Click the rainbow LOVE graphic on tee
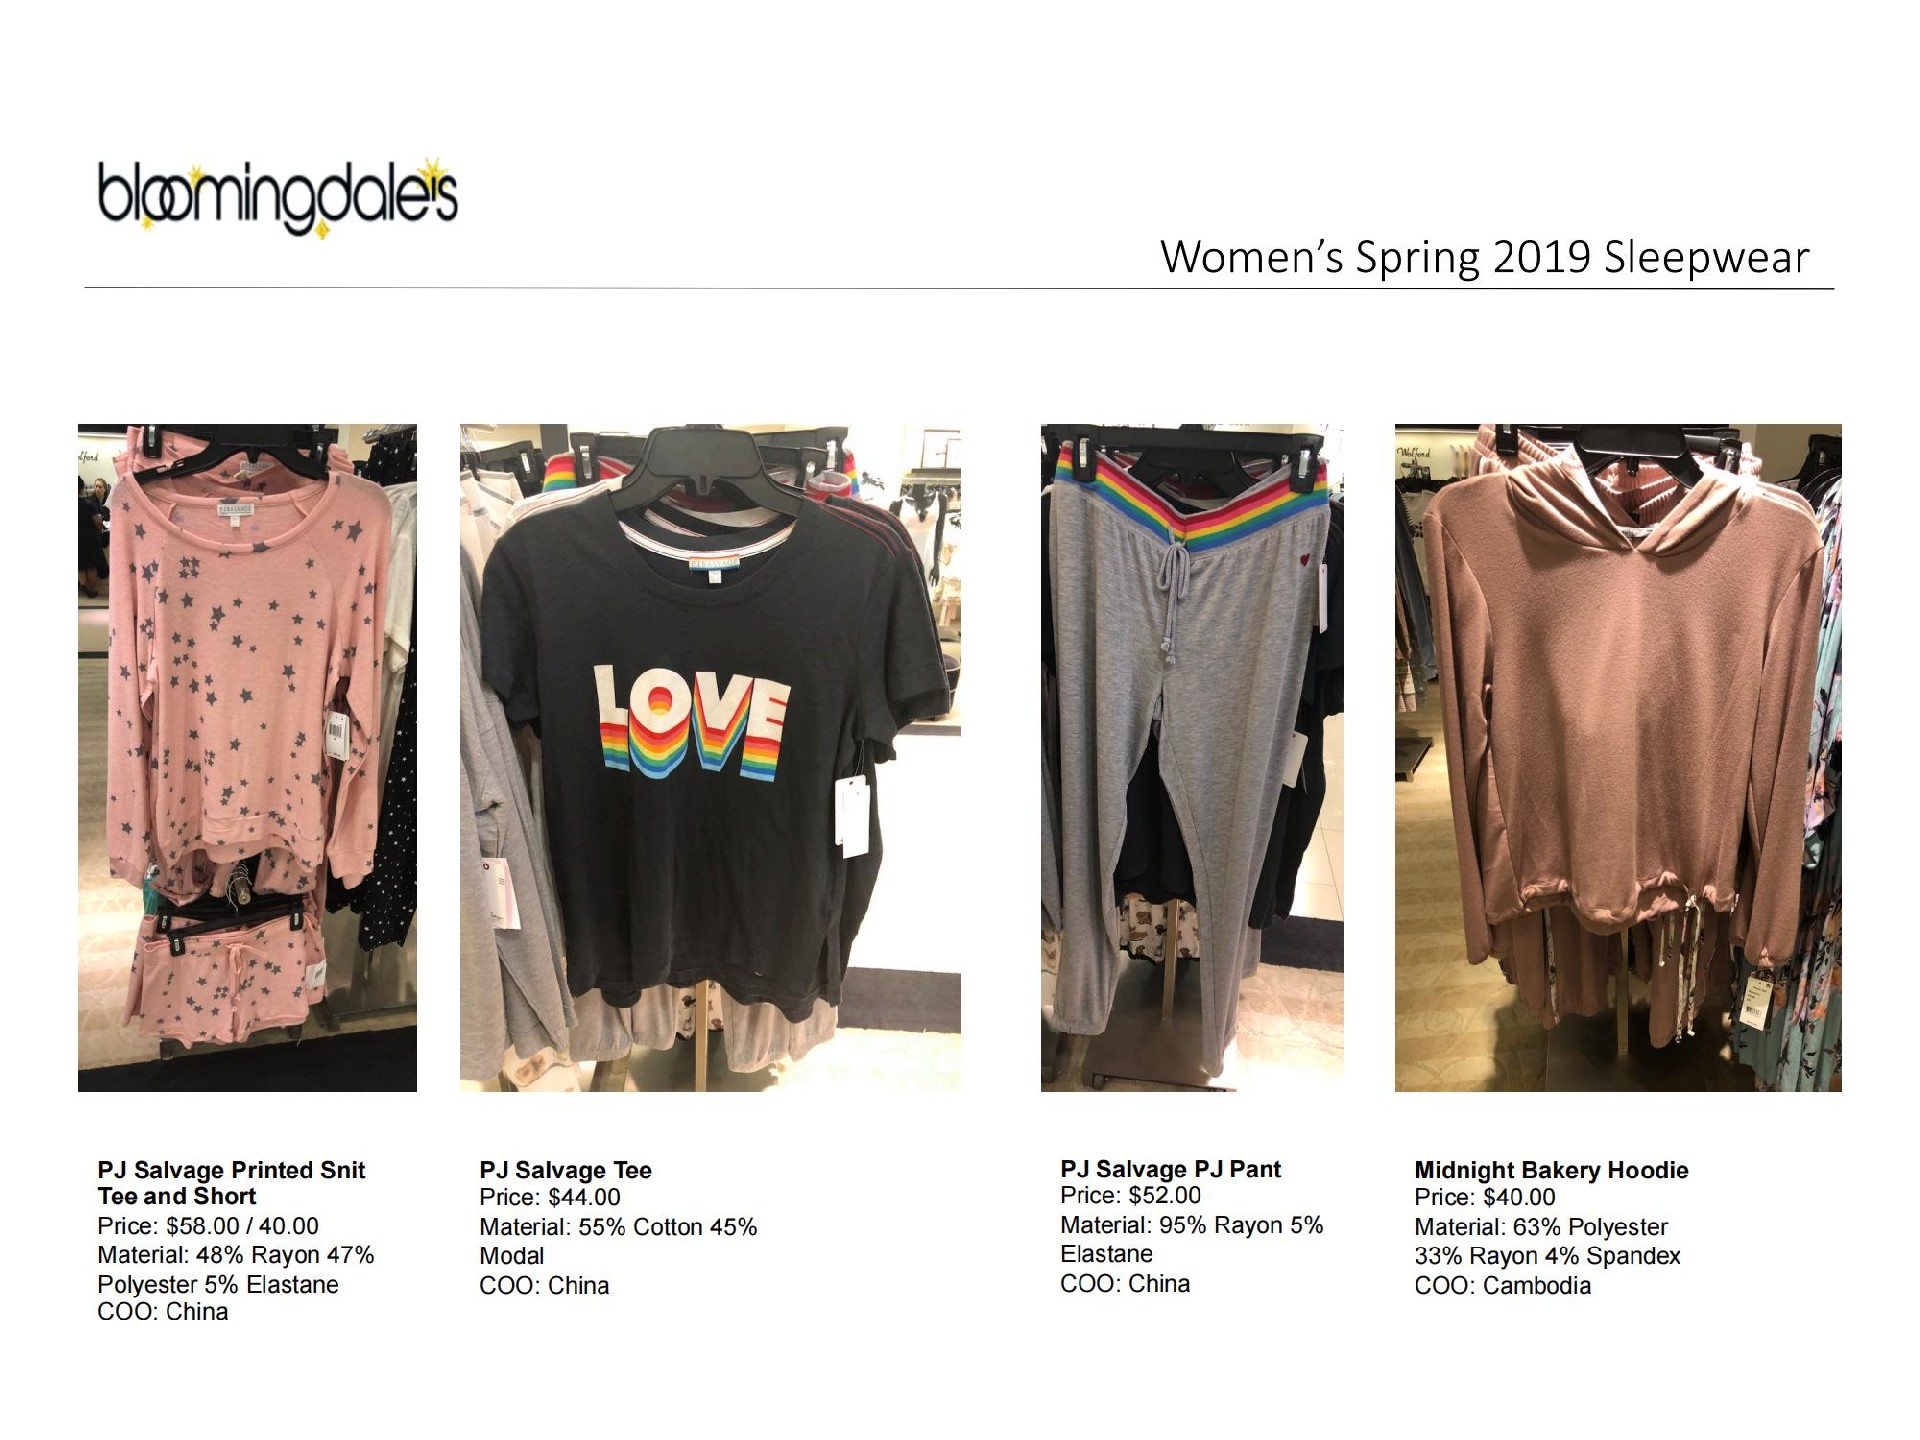The image size is (1920, 1440). pyautogui.click(x=693, y=722)
